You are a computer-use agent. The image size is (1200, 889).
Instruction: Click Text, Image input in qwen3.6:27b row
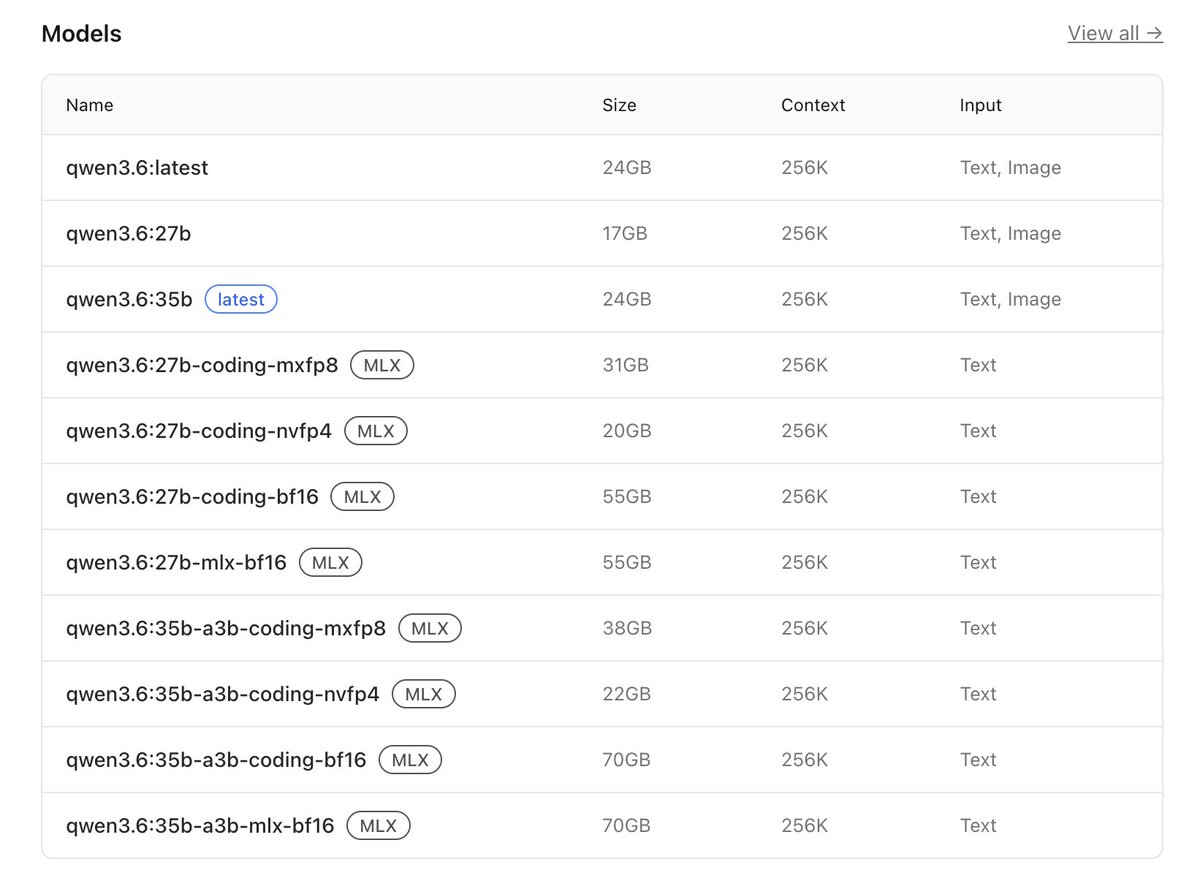tap(1011, 234)
